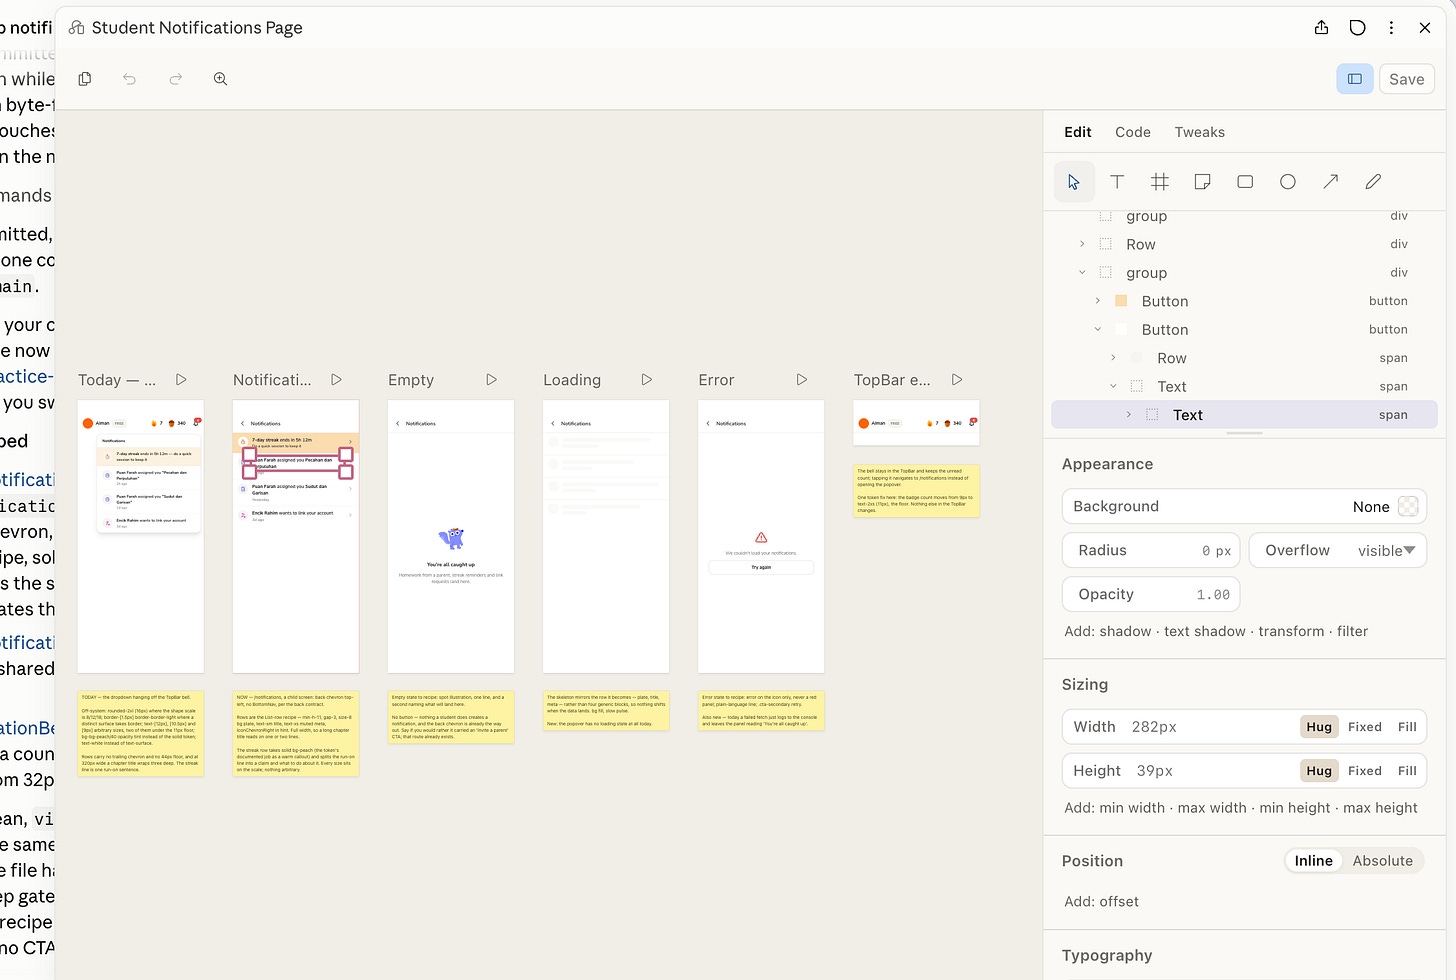The image size is (1456, 980).
Task: Select the yellow sticky note under TopBar frame
Action: point(916,491)
